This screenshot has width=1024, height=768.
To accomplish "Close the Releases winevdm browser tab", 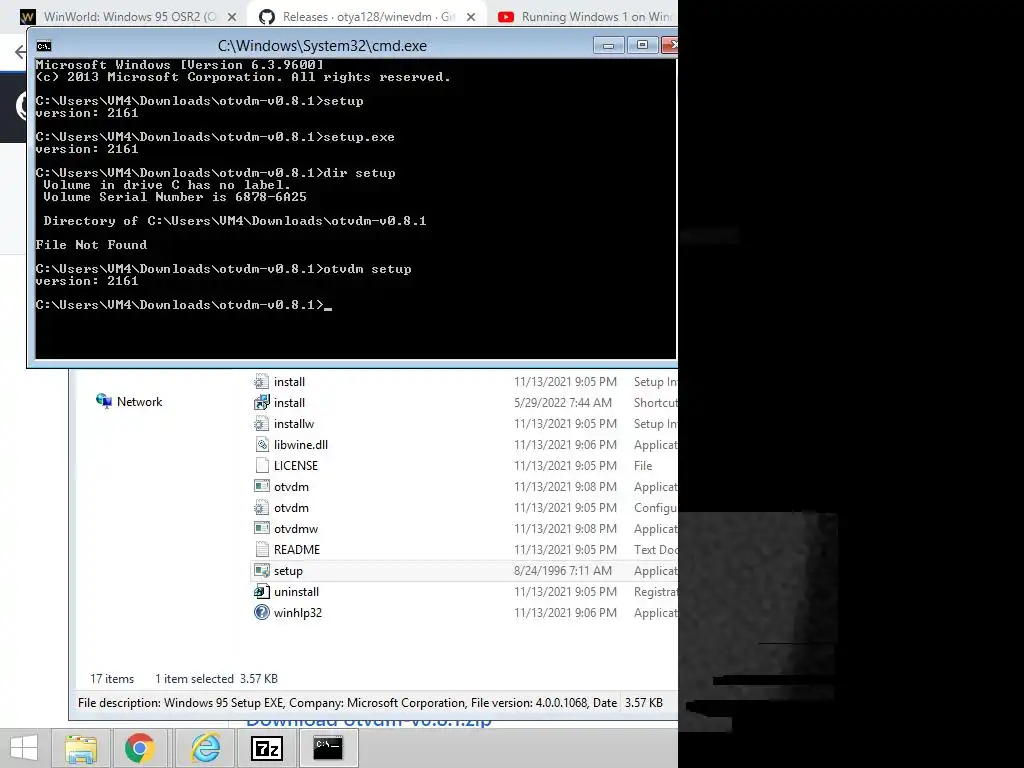I will click(x=471, y=17).
